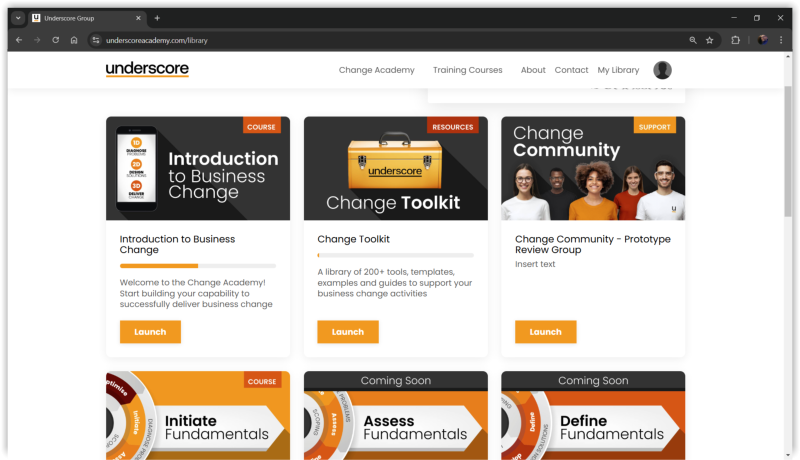This screenshot has width=800, height=460.
Task: Expand the tab search dropdown arrow
Action: (18, 18)
